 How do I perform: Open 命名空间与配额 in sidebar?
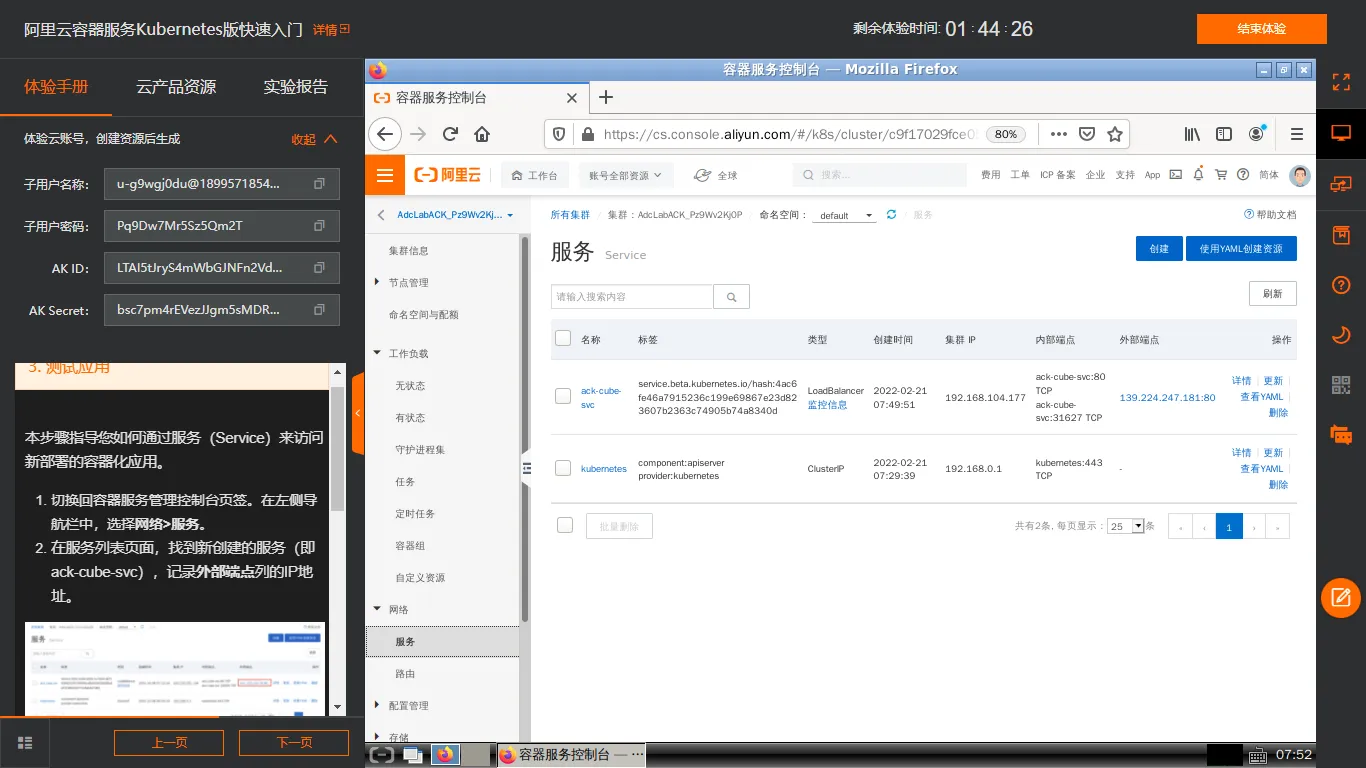tap(423, 315)
